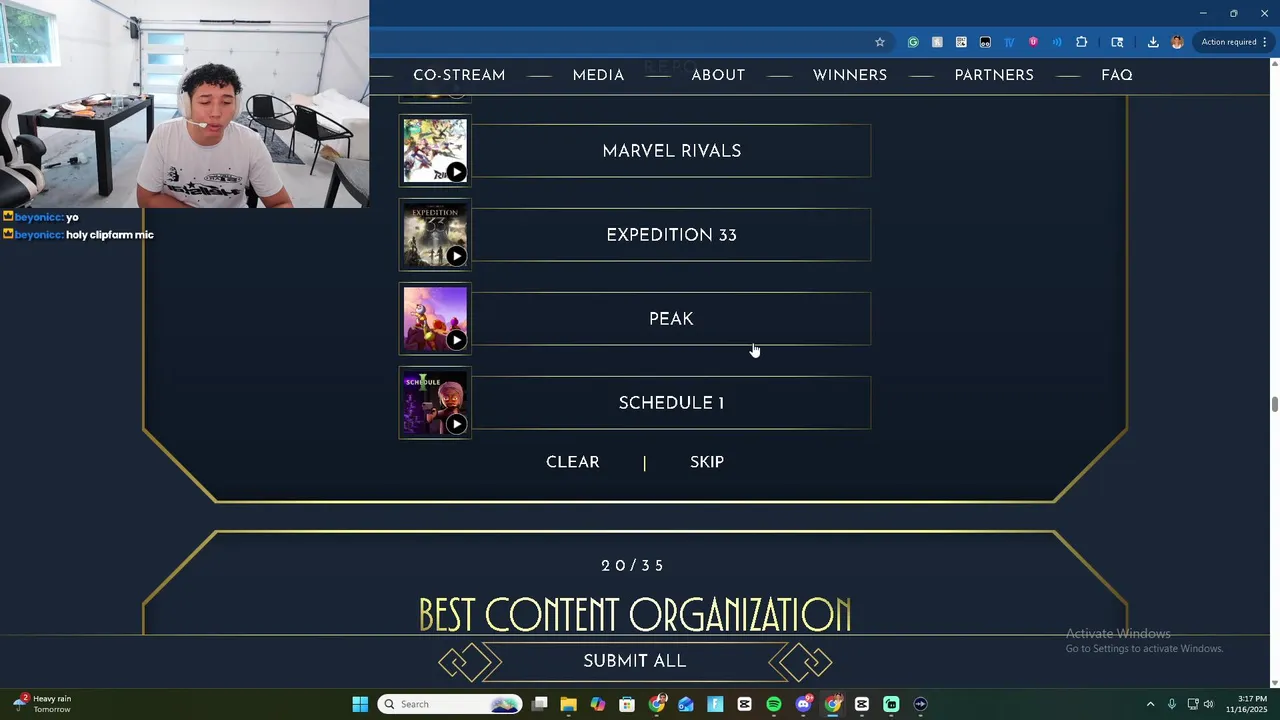1280x720 pixels.
Task: Click the page vertical scrollbar thumb
Action: click(1274, 404)
